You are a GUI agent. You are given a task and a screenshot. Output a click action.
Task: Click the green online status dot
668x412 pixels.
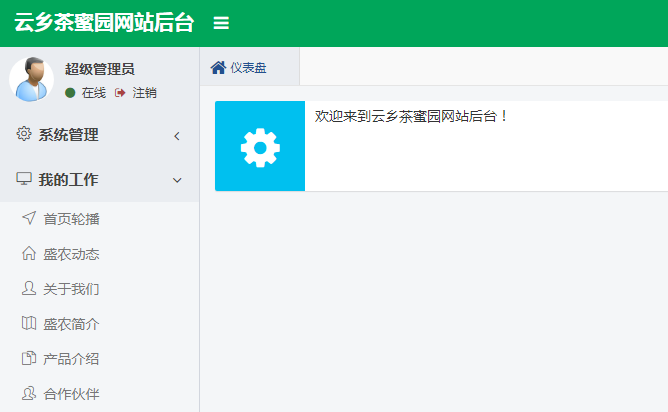pyautogui.click(x=70, y=93)
